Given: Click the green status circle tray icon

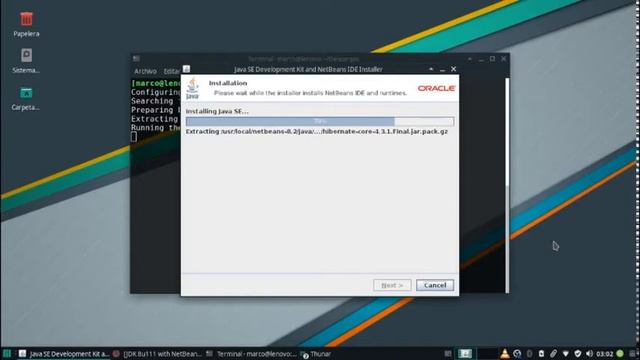Looking at the screenshot, I should (x=620, y=353).
